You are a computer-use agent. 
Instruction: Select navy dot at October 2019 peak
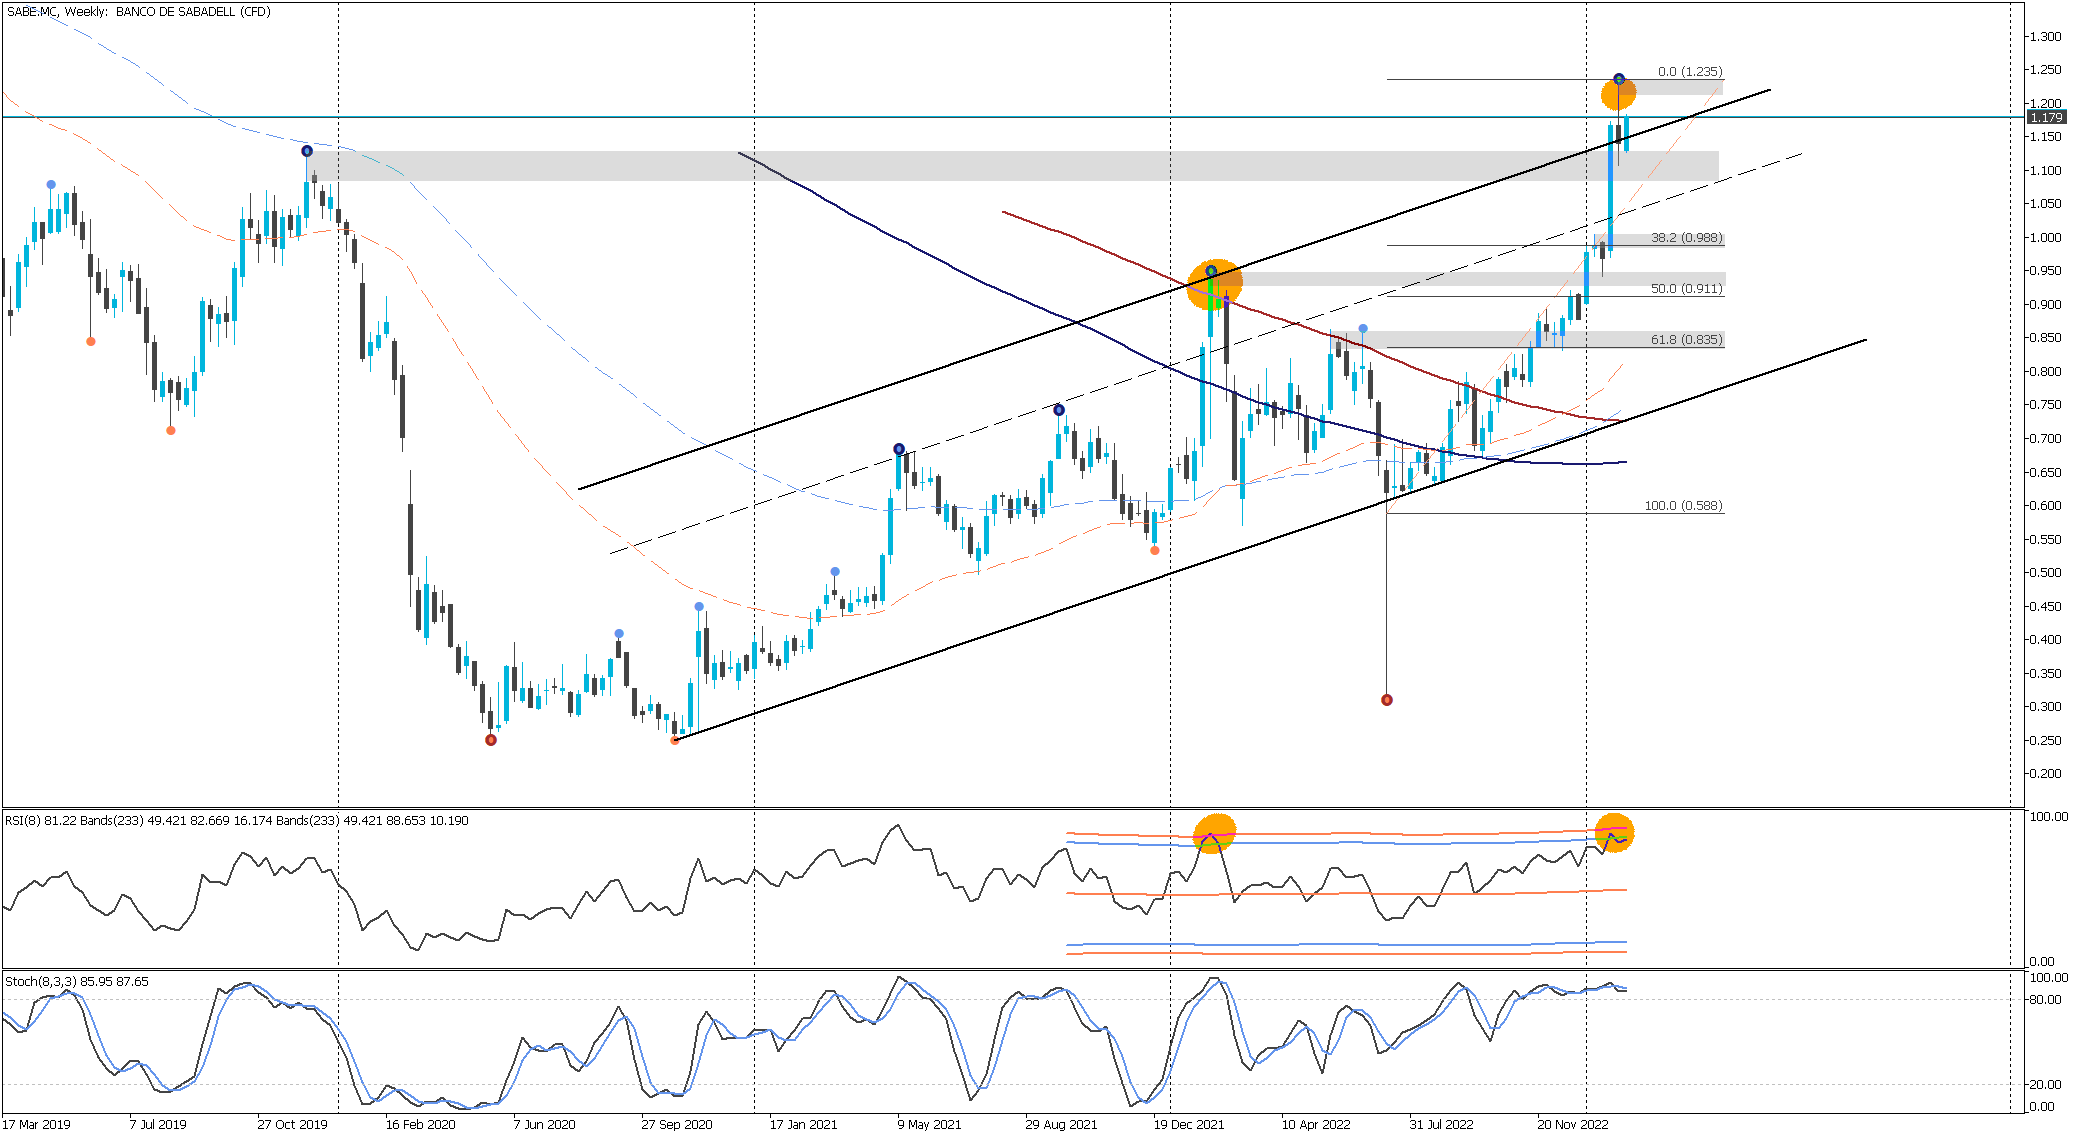[x=307, y=151]
